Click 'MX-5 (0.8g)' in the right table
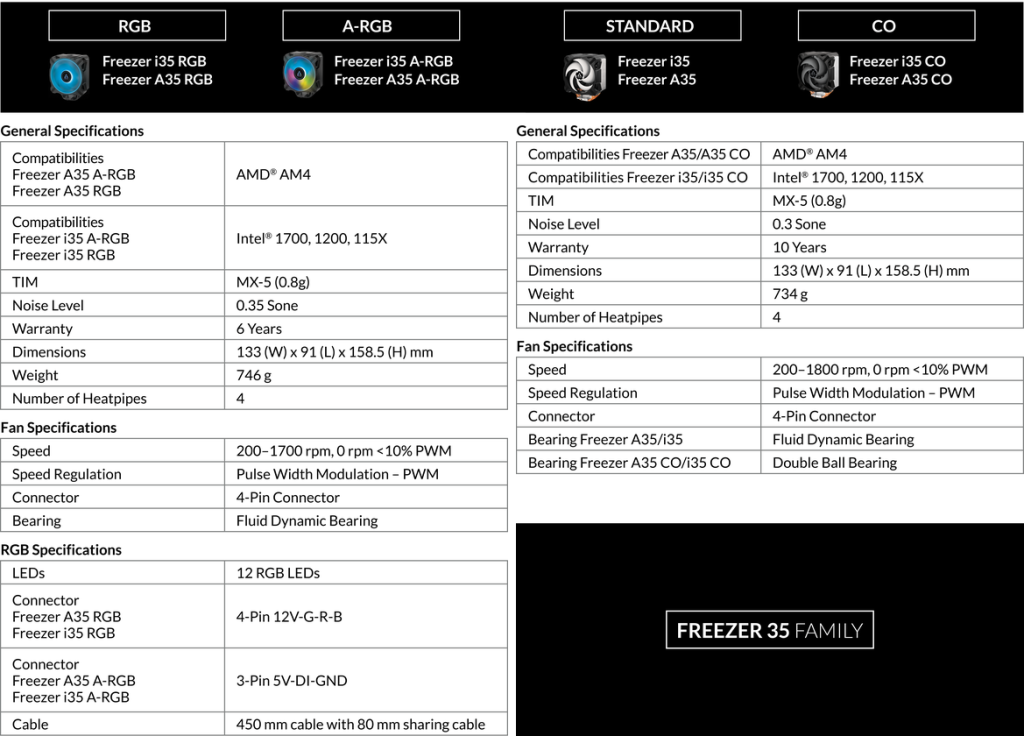Image resolution: width=1024 pixels, height=736 pixels. [809, 200]
